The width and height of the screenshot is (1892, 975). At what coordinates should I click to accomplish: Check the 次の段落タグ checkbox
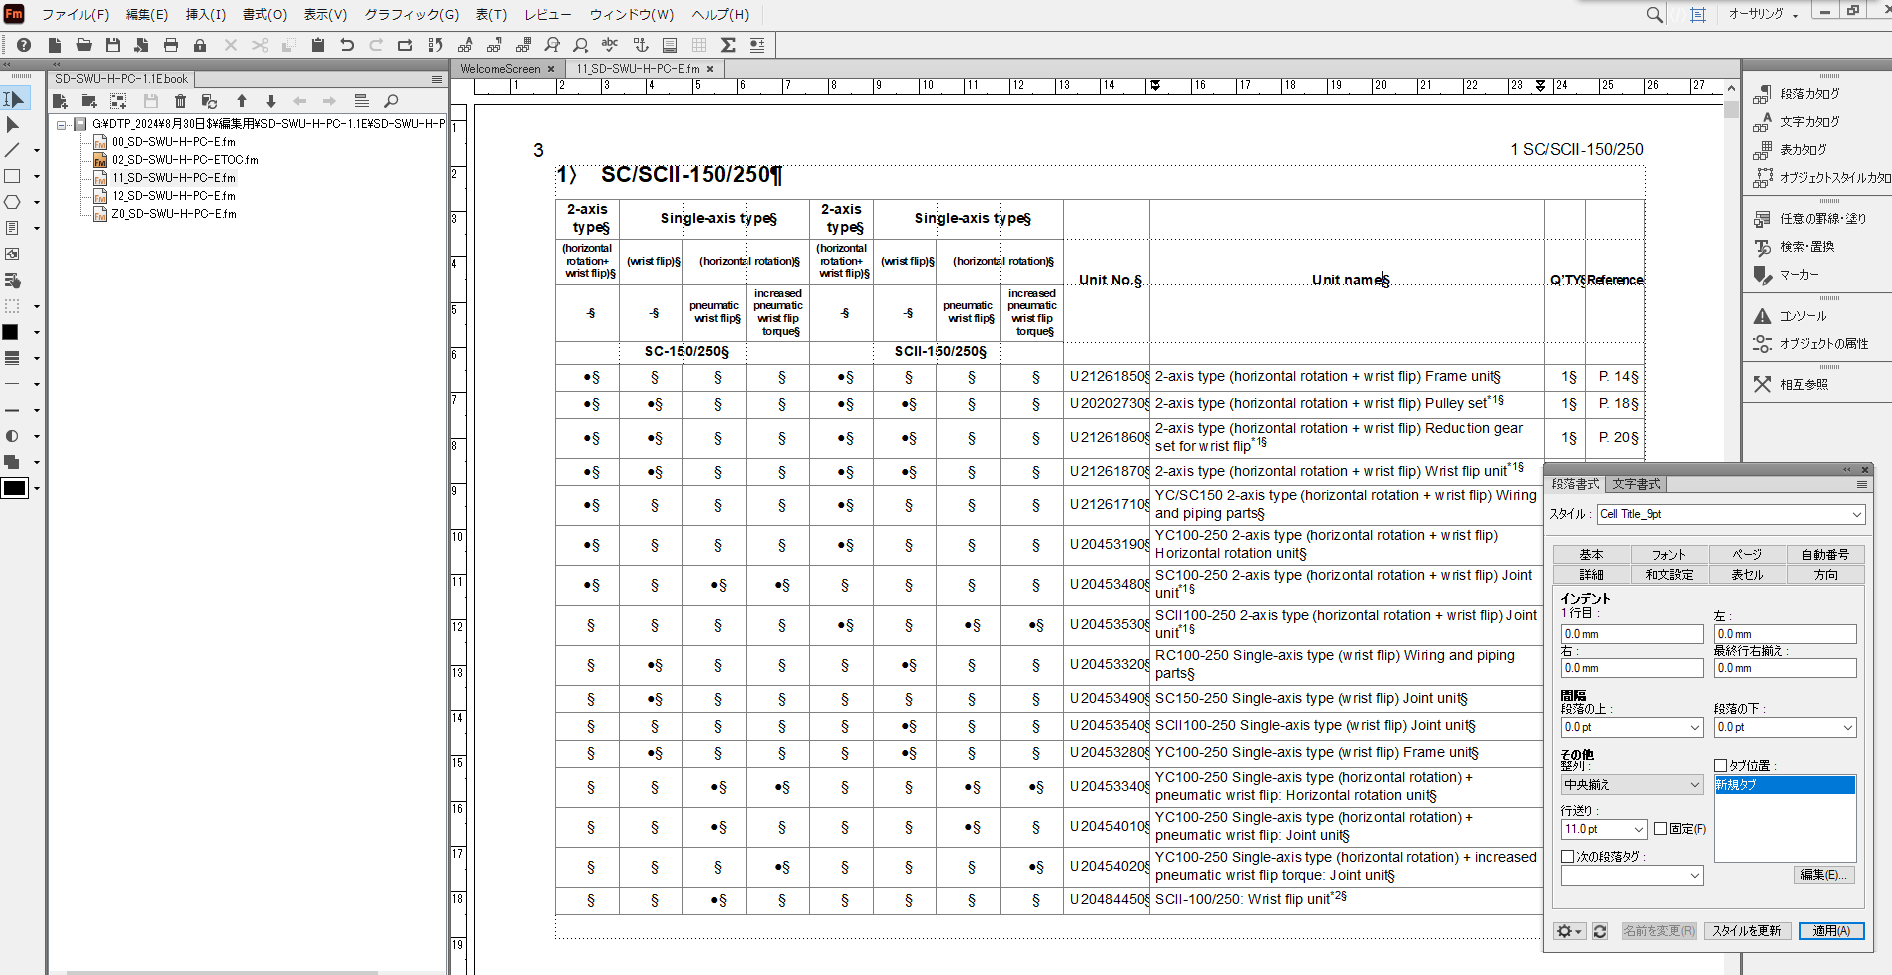(x=1568, y=857)
